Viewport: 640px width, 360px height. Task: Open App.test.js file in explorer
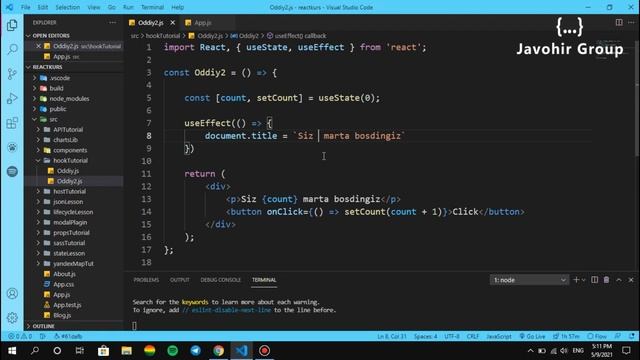pyautogui.click(x=67, y=305)
